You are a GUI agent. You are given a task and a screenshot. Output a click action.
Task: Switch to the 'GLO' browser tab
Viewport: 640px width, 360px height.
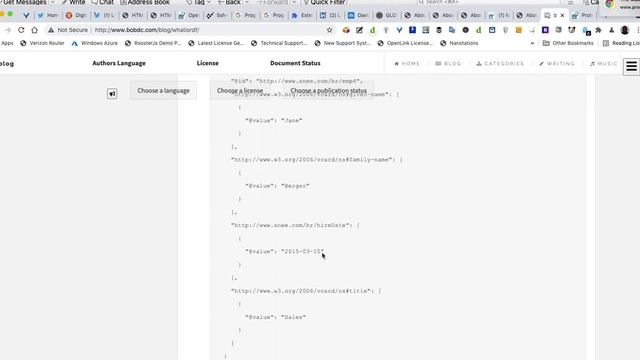pos(387,15)
